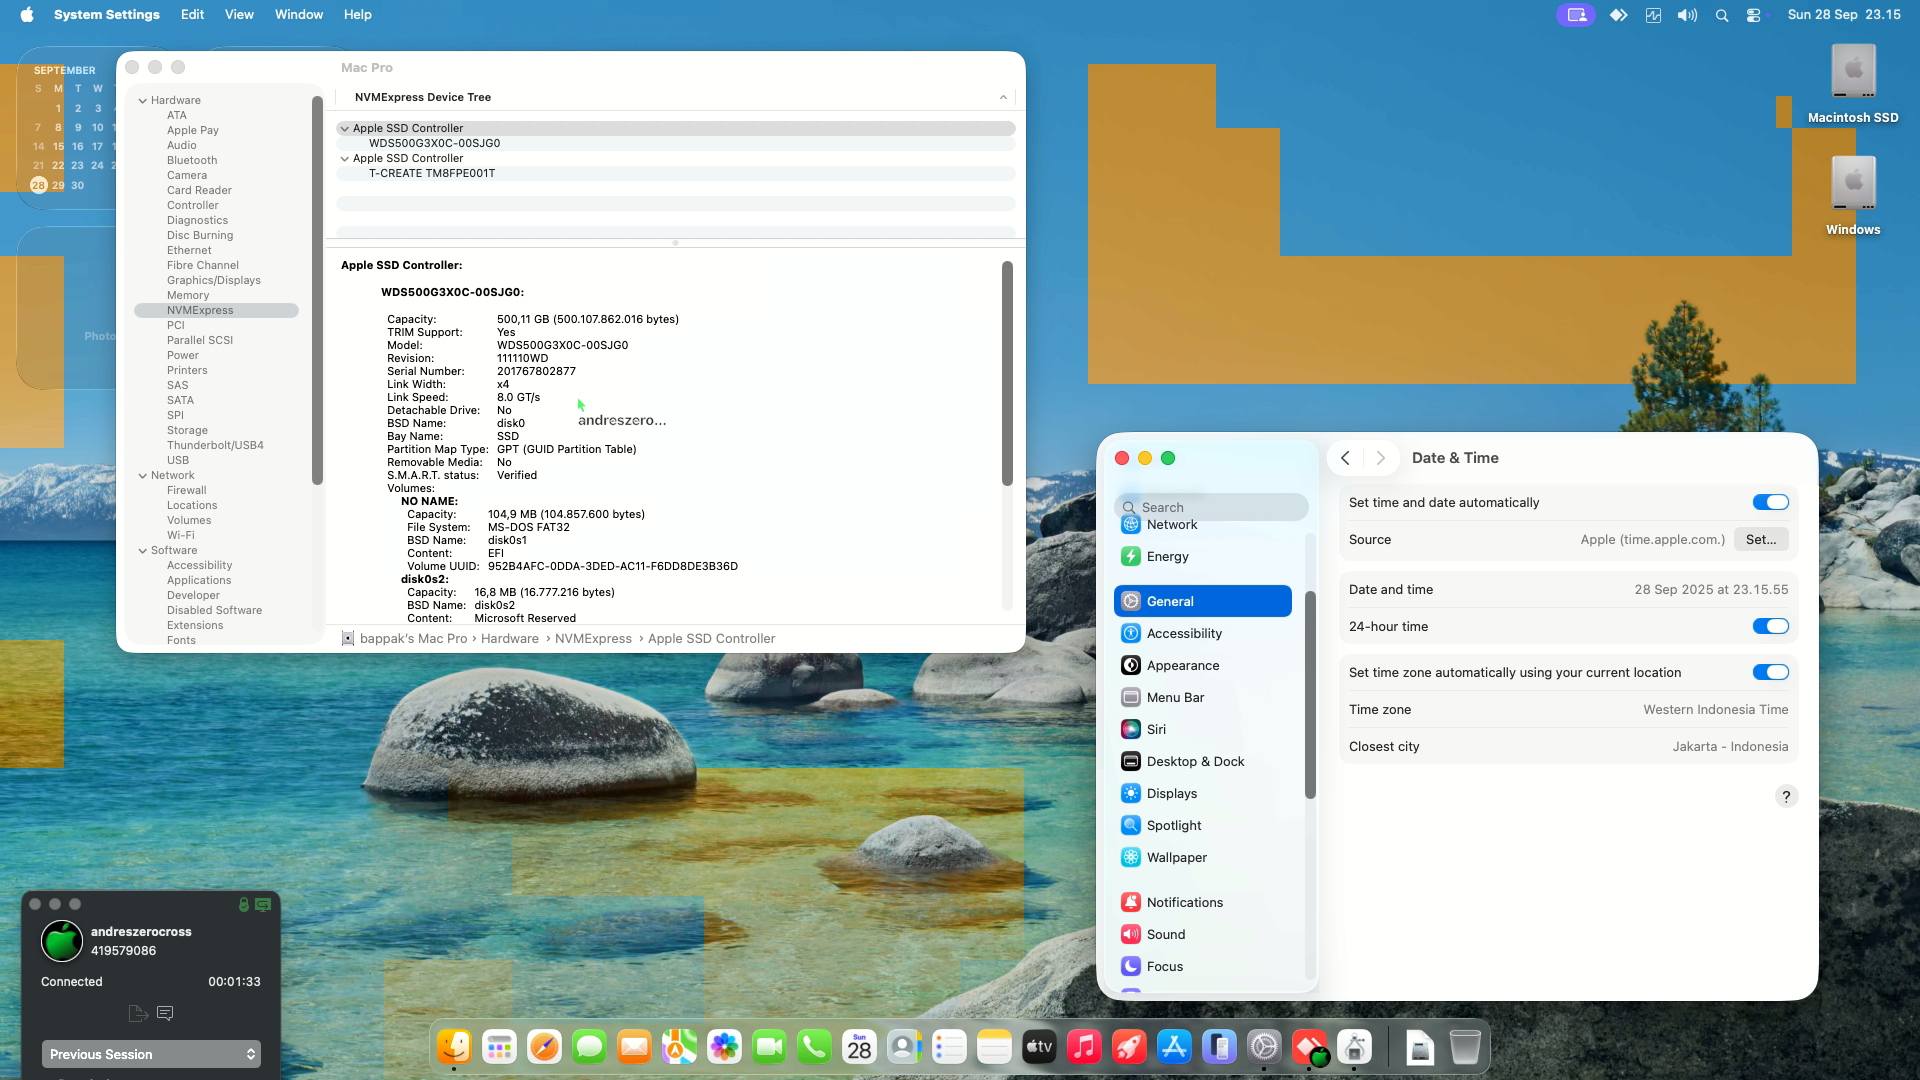Click NVMExpress in the path bar
The height and width of the screenshot is (1080, 1920).
click(593, 638)
